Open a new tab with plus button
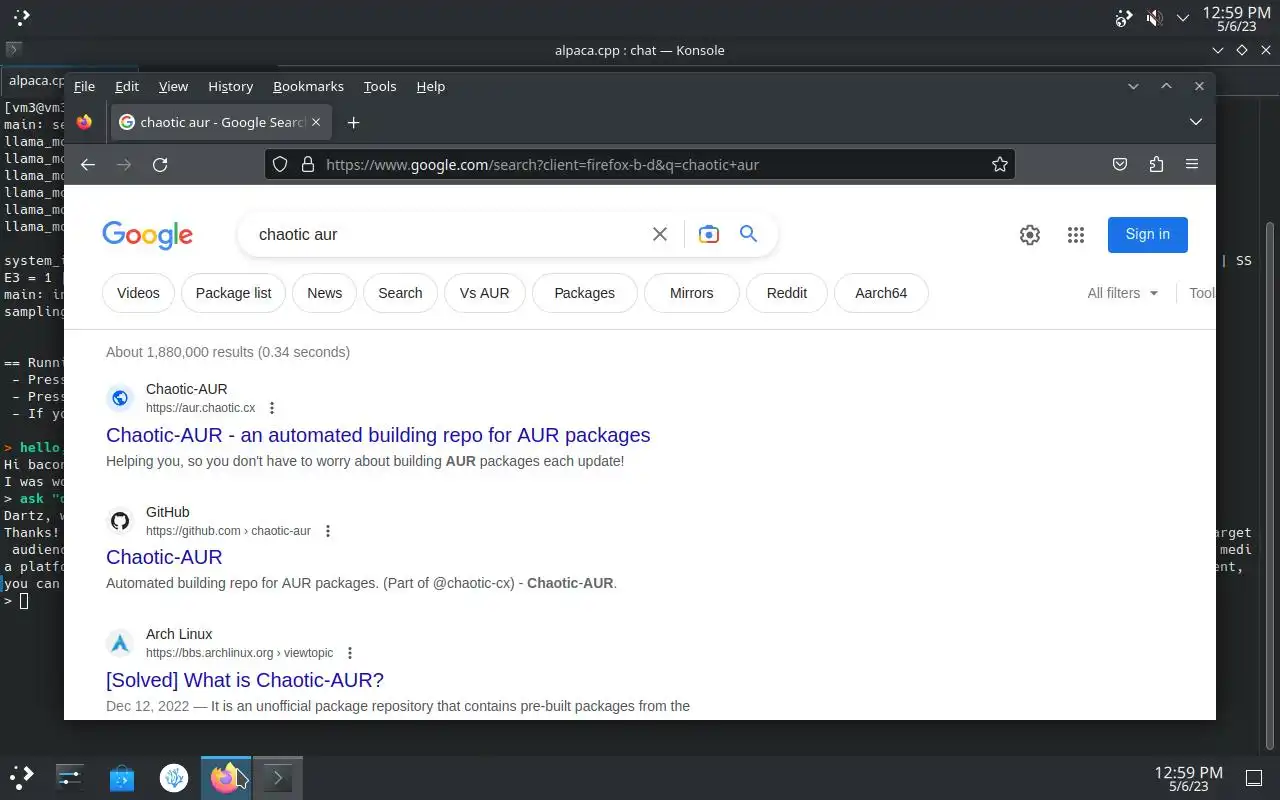 pyautogui.click(x=353, y=122)
